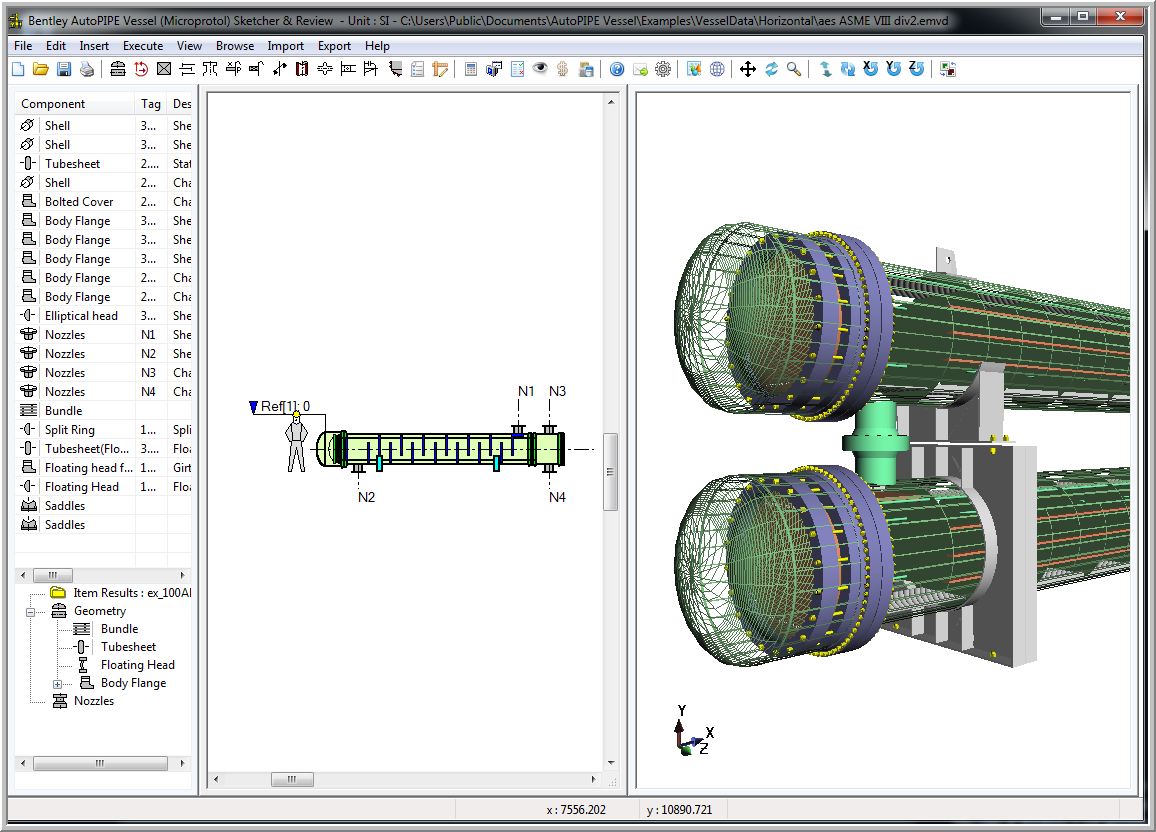
Task: Click the rotate about Z axis icon
Action: pos(916,69)
